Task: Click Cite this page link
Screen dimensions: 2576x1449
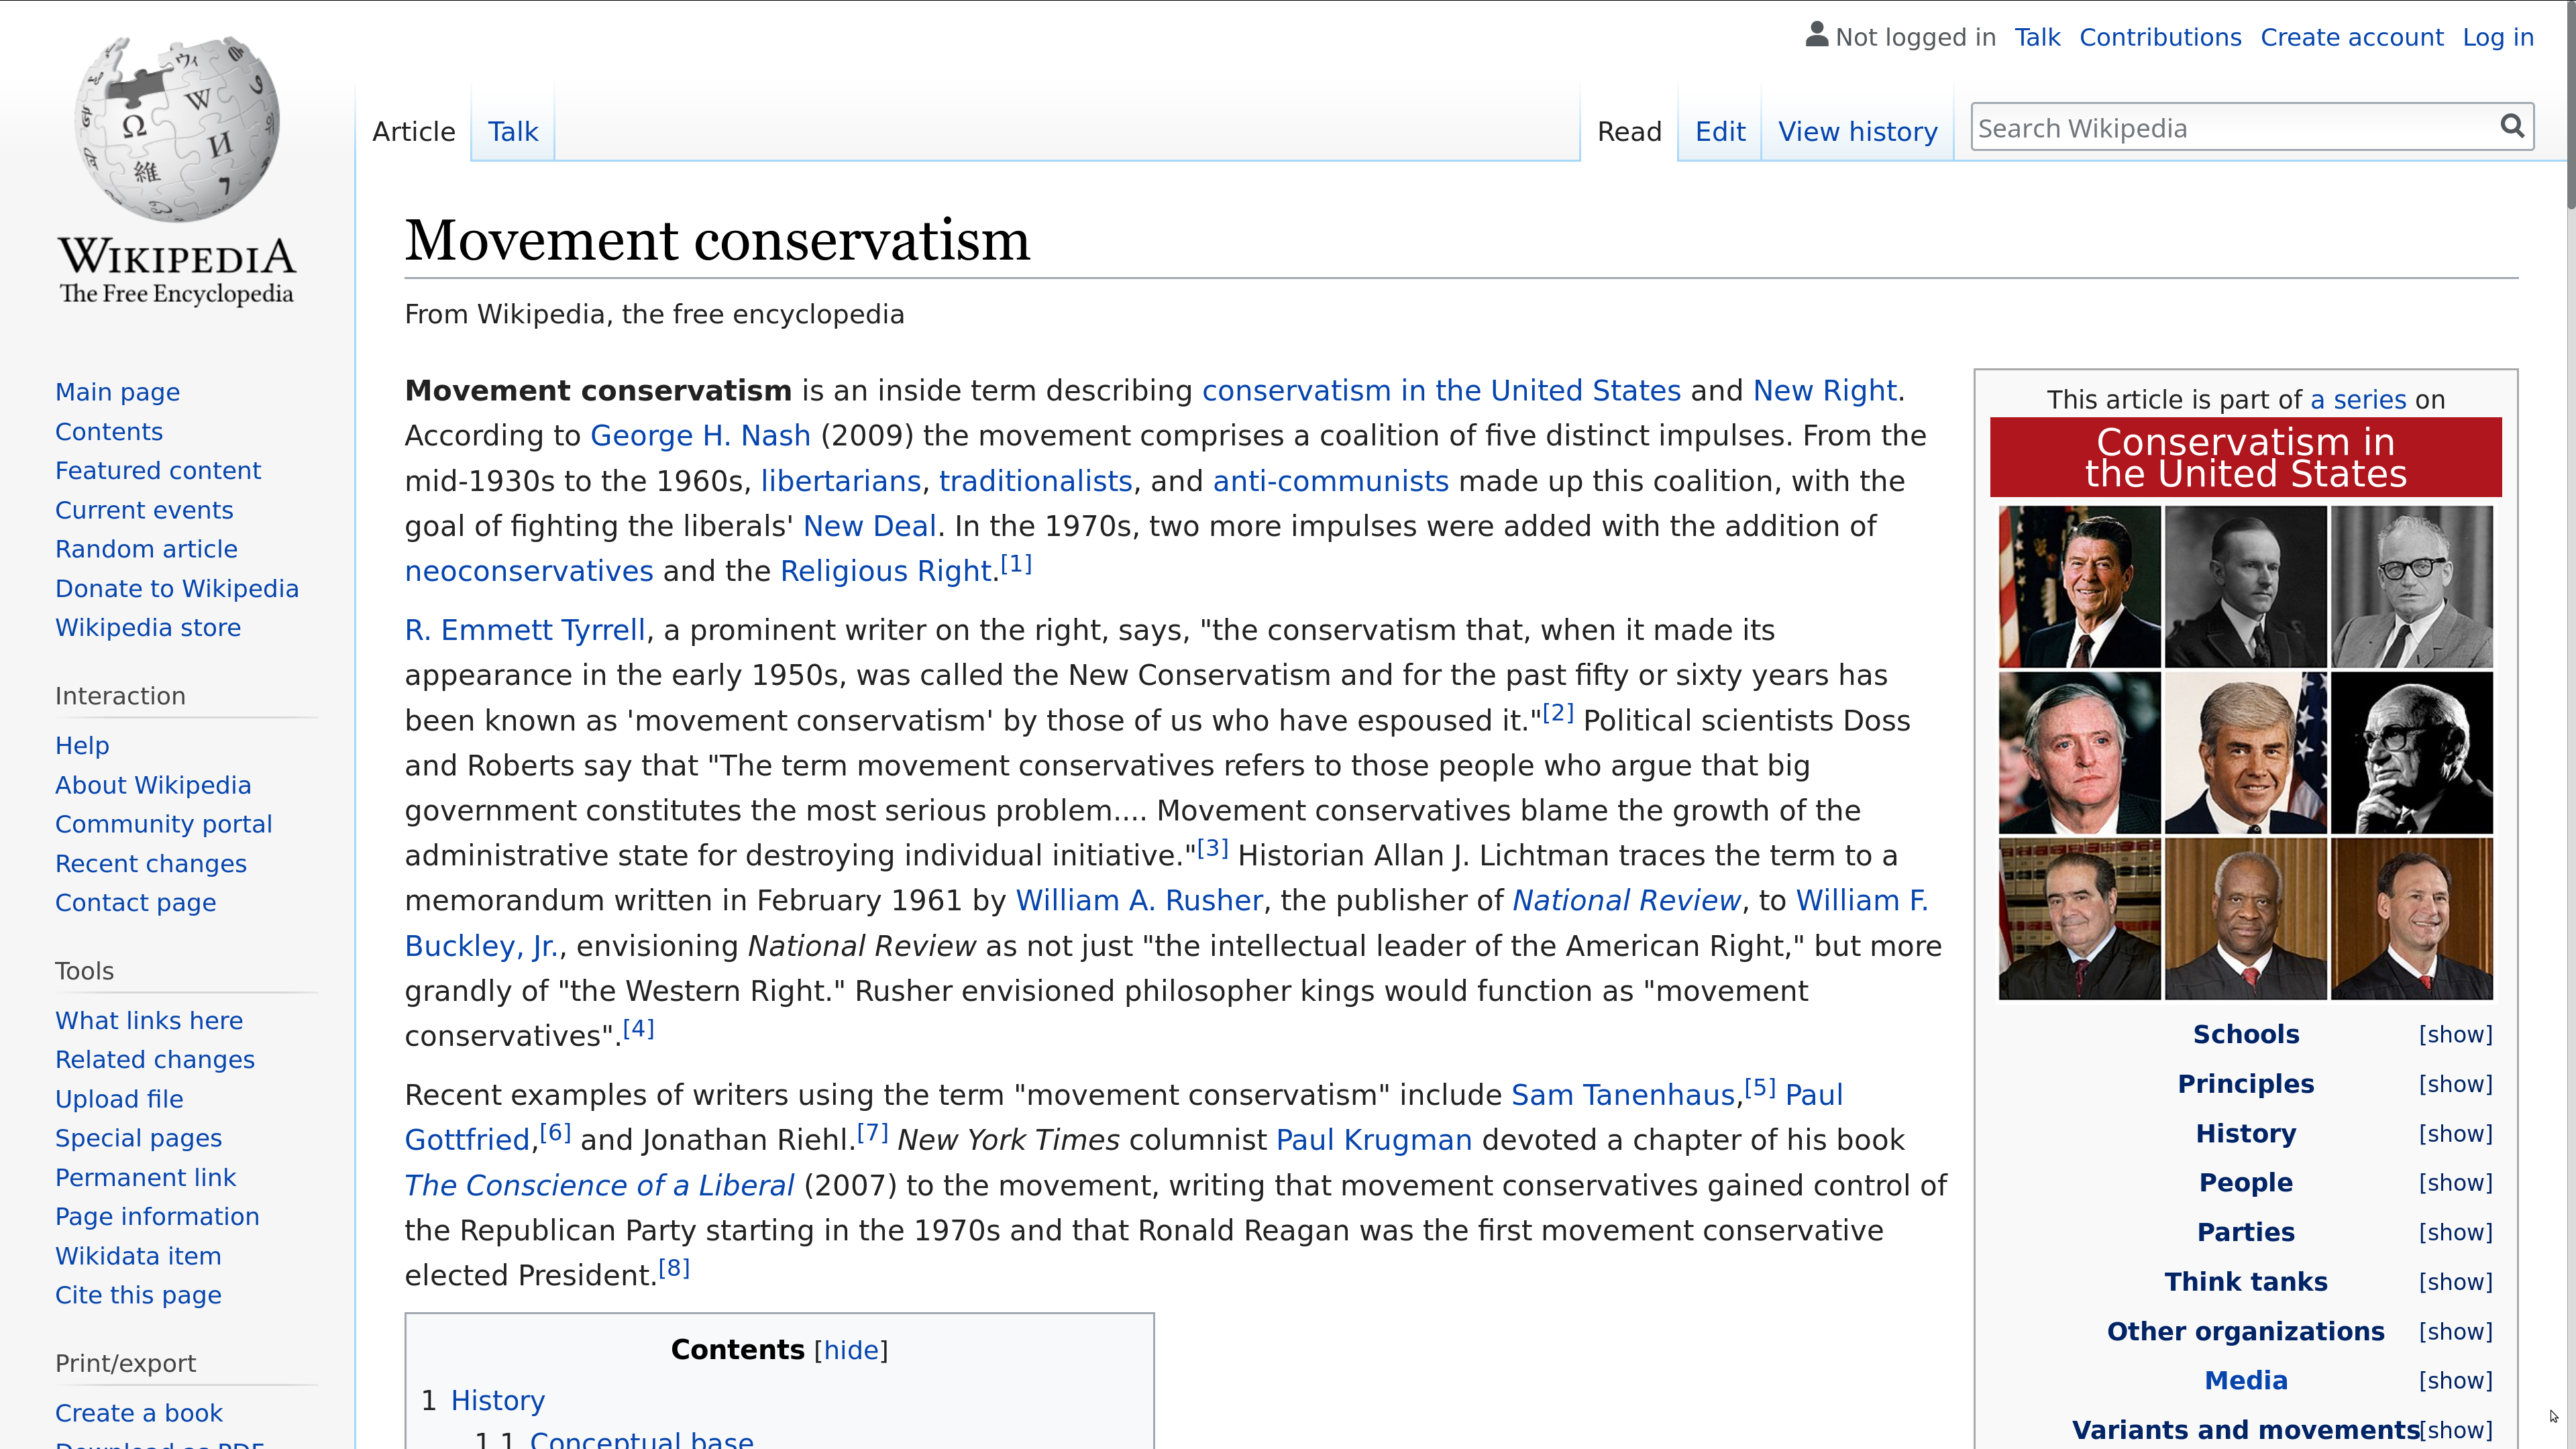Action: pos(138,1295)
